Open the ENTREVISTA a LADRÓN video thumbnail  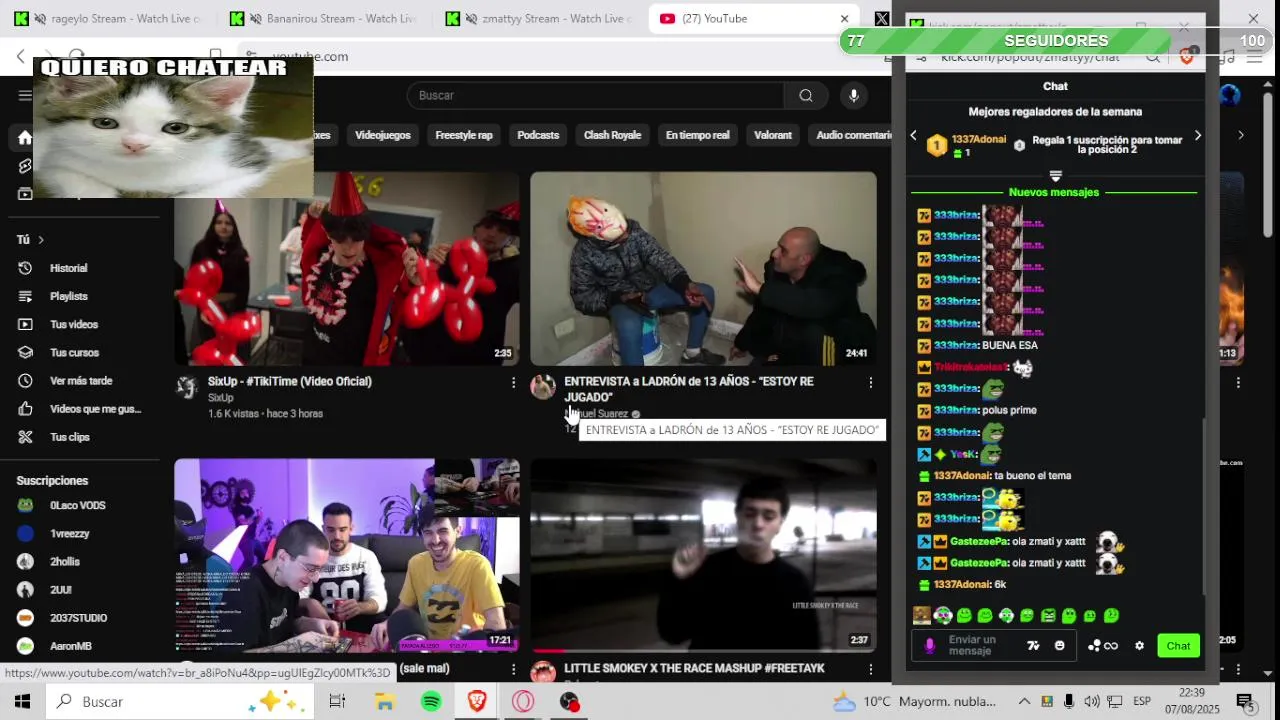point(703,268)
